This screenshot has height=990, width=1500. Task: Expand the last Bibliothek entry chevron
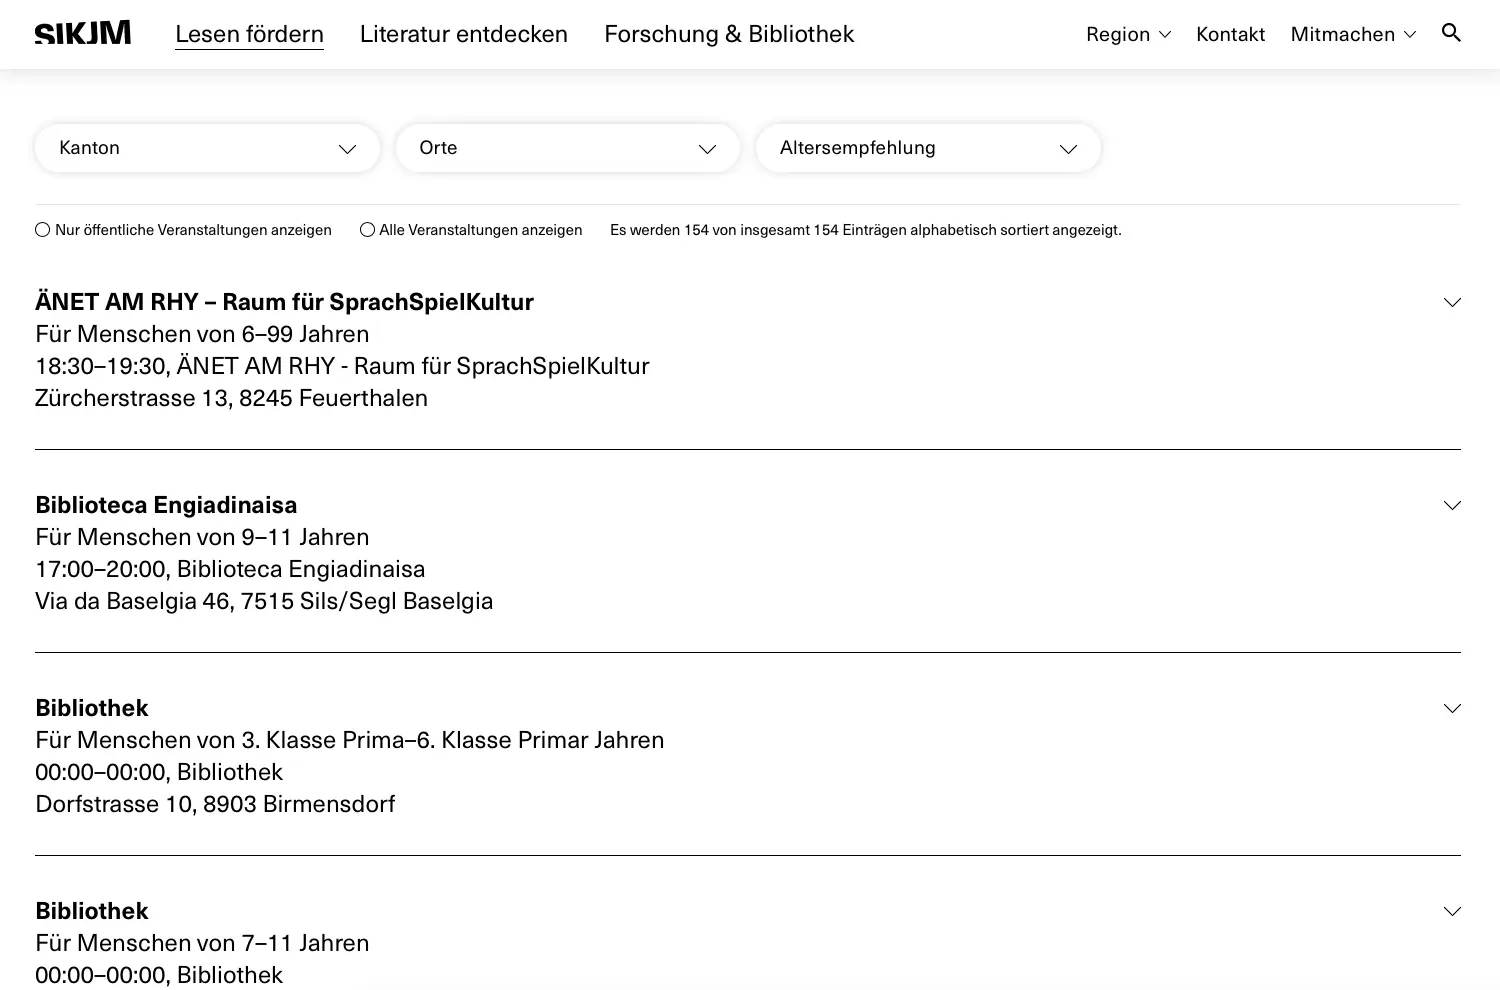tap(1452, 911)
